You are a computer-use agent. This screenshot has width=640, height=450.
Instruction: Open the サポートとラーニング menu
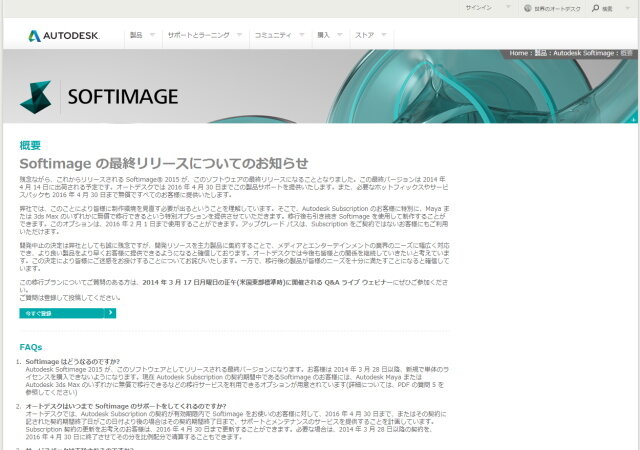click(198, 35)
